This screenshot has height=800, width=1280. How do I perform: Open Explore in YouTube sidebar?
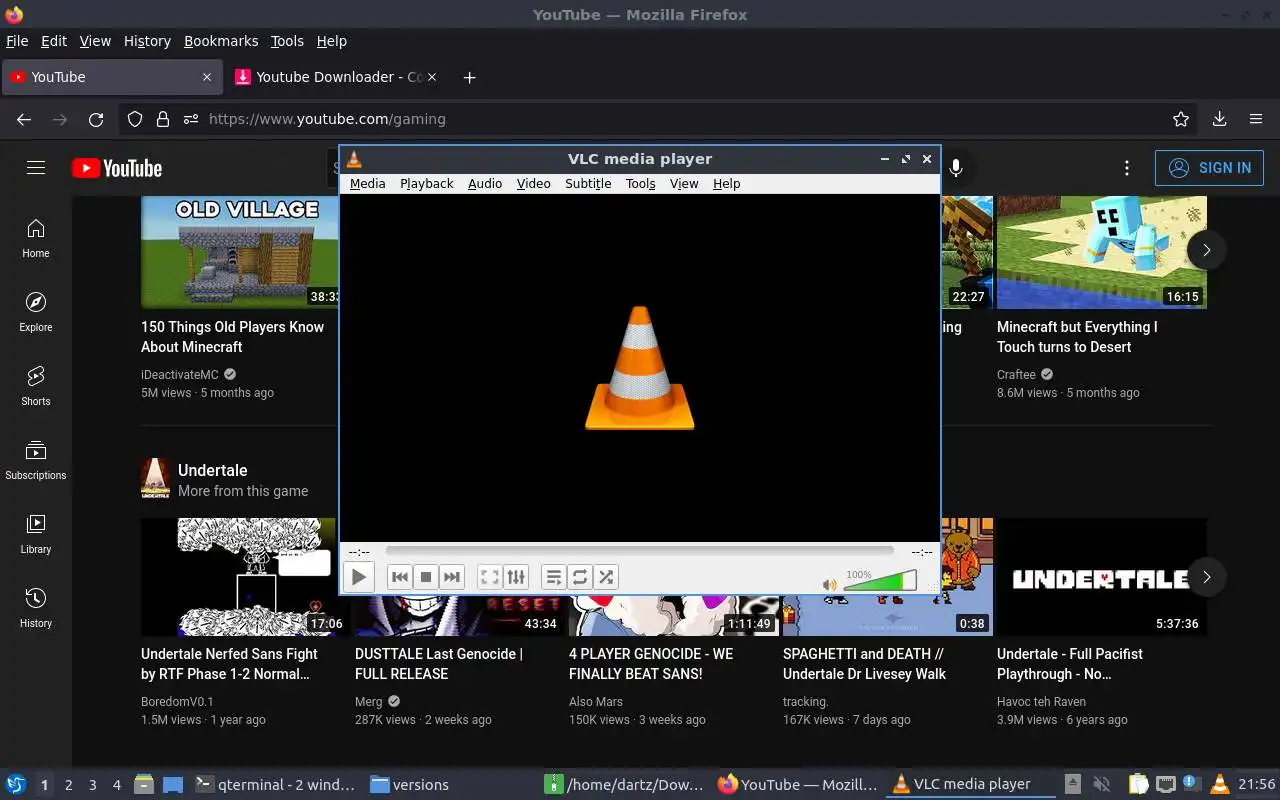(36, 312)
